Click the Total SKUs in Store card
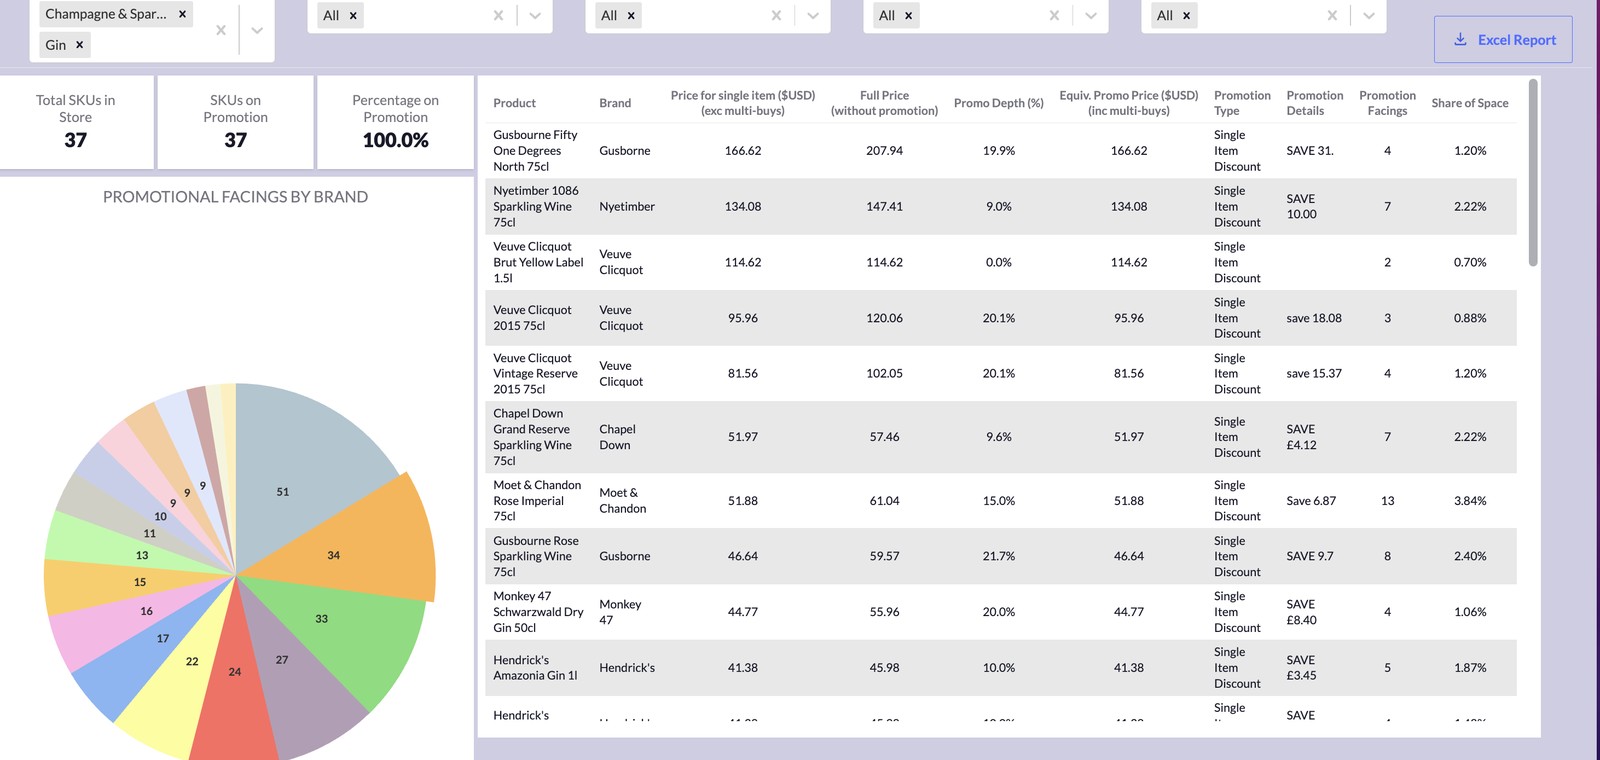 click(x=76, y=122)
